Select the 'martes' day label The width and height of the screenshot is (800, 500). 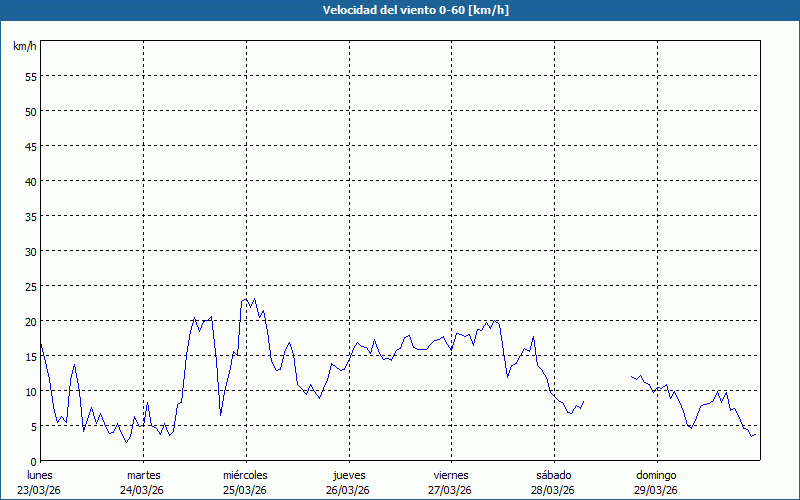(143, 475)
